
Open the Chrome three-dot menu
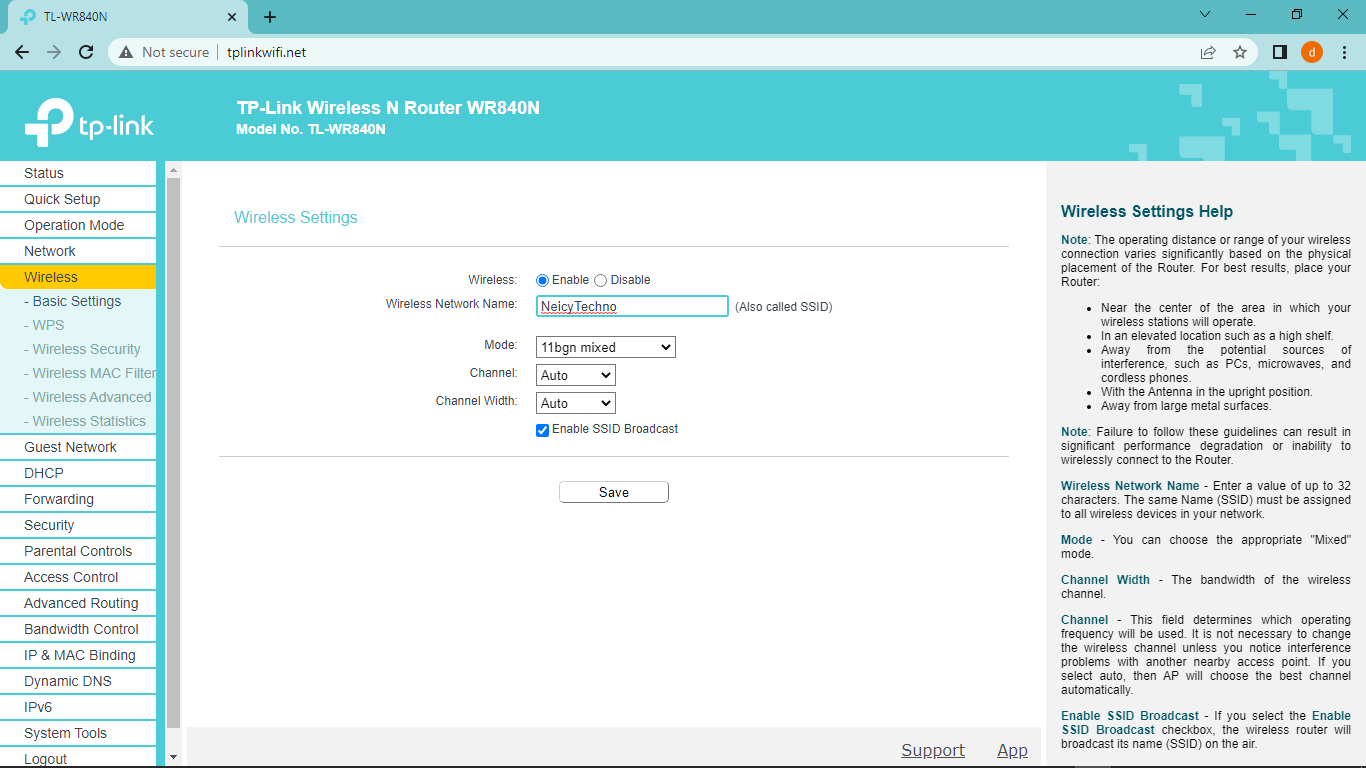pyautogui.click(x=1344, y=52)
